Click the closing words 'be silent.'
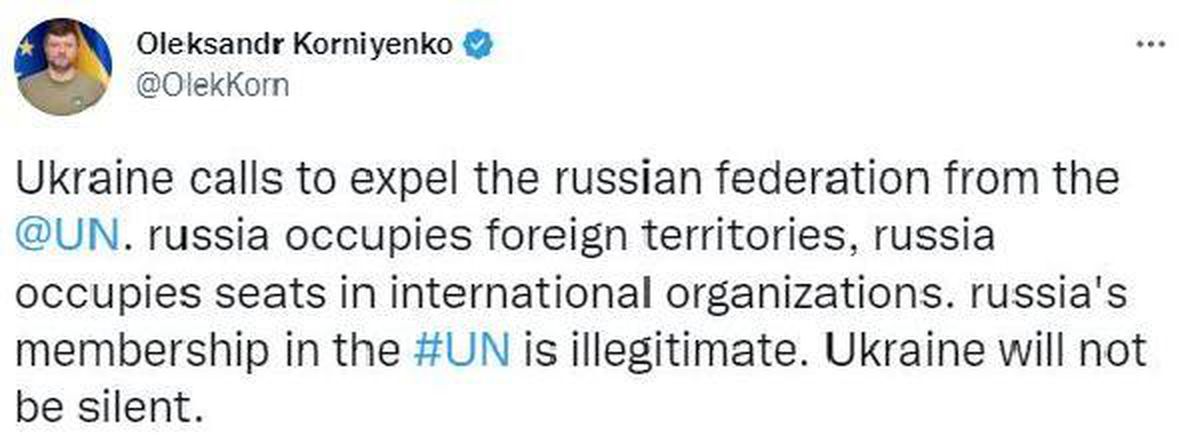The height and width of the screenshot is (436, 1200). 102,406
